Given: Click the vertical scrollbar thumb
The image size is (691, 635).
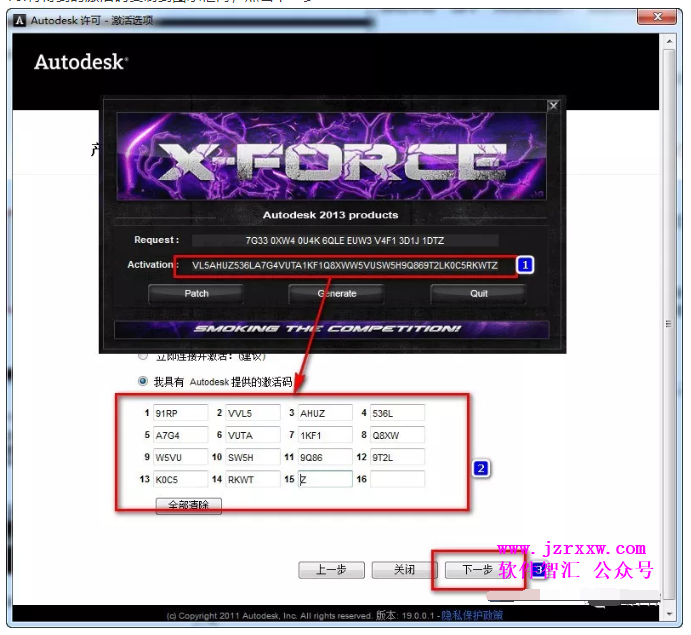Looking at the screenshot, I should [669, 324].
